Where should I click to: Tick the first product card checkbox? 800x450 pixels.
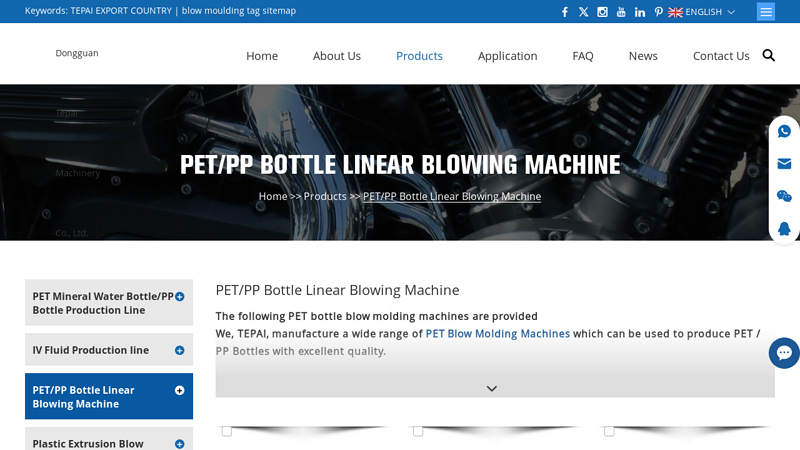click(x=227, y=432)
